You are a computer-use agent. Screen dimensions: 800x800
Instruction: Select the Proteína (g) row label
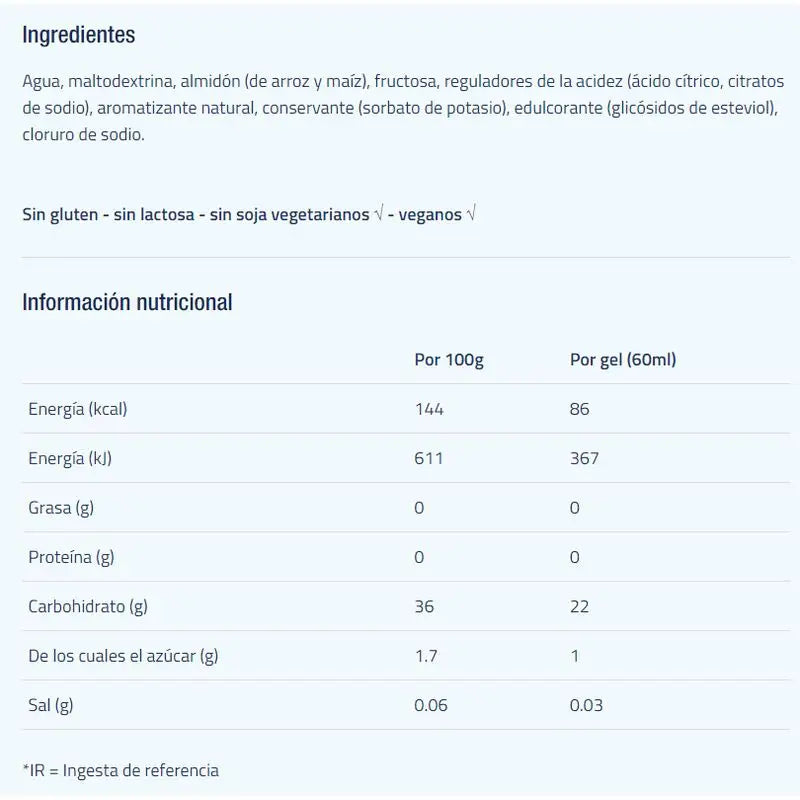click(71, 557)
